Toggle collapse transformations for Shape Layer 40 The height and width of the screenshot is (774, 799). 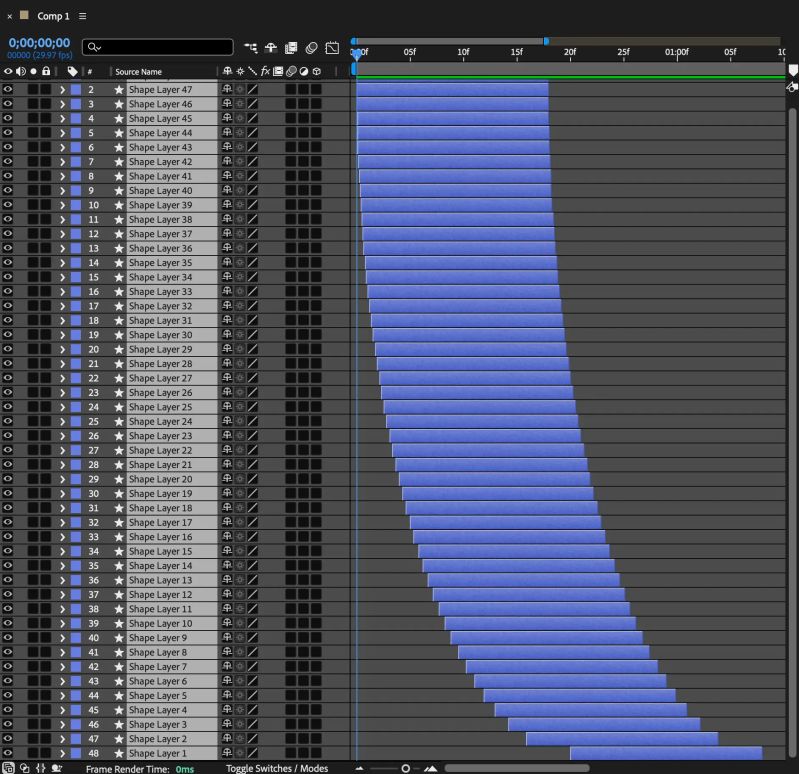point(239,191)
